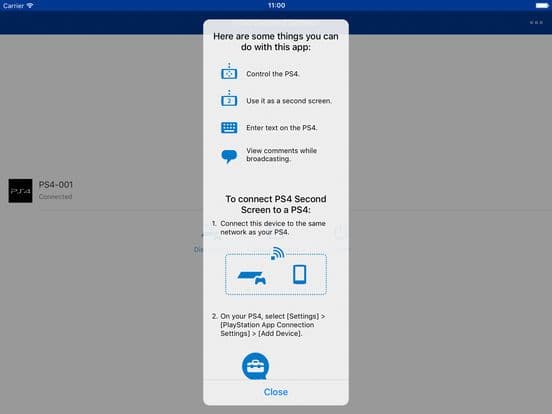Click the second screen icon
Viewport: 552px width, 414px height.
point(229,99)
